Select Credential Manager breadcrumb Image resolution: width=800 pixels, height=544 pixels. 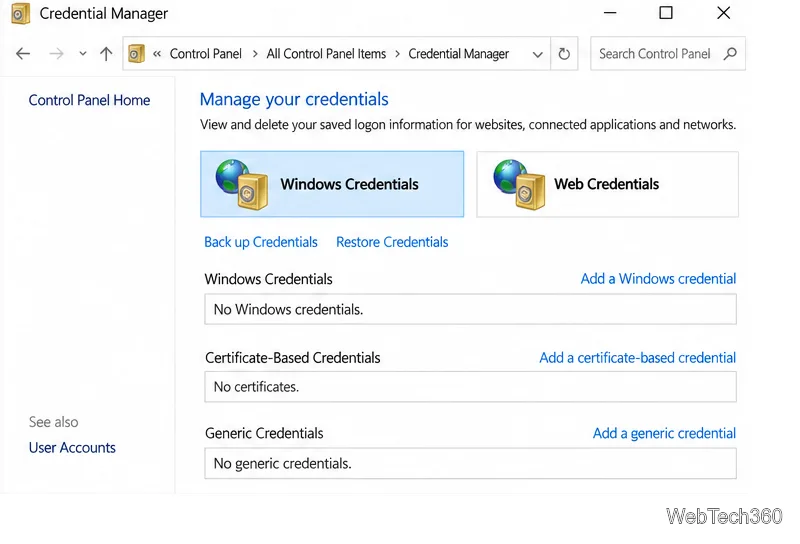click(x=458, y=54)
